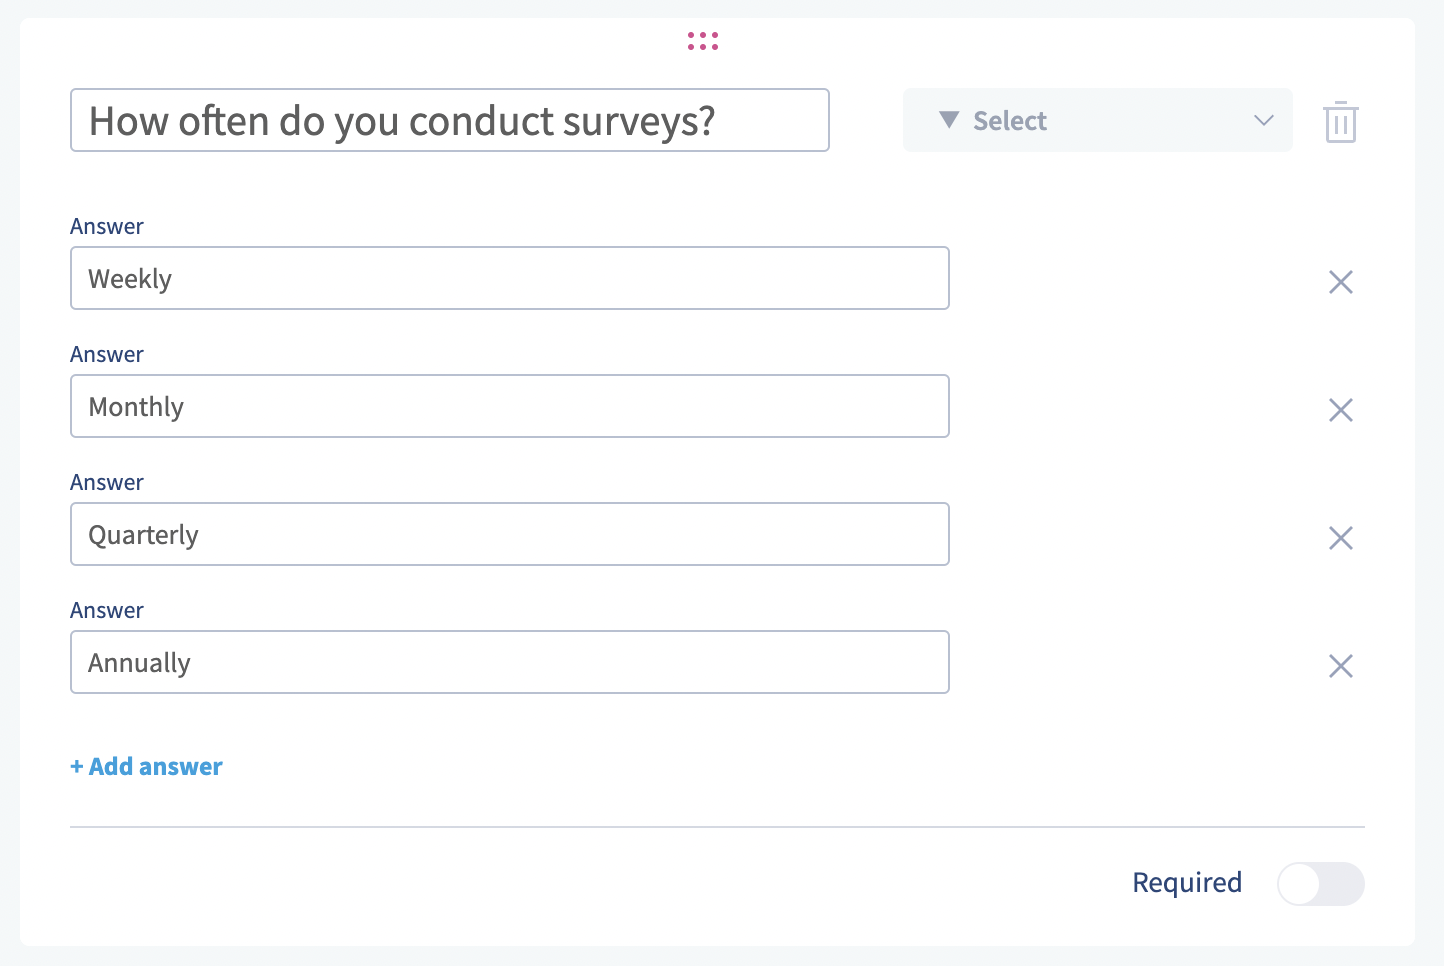Open the Select question type dropdown

click(1097, 120)
